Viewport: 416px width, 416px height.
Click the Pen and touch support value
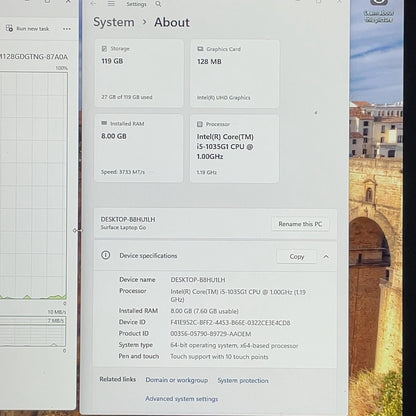pos(219,357)
